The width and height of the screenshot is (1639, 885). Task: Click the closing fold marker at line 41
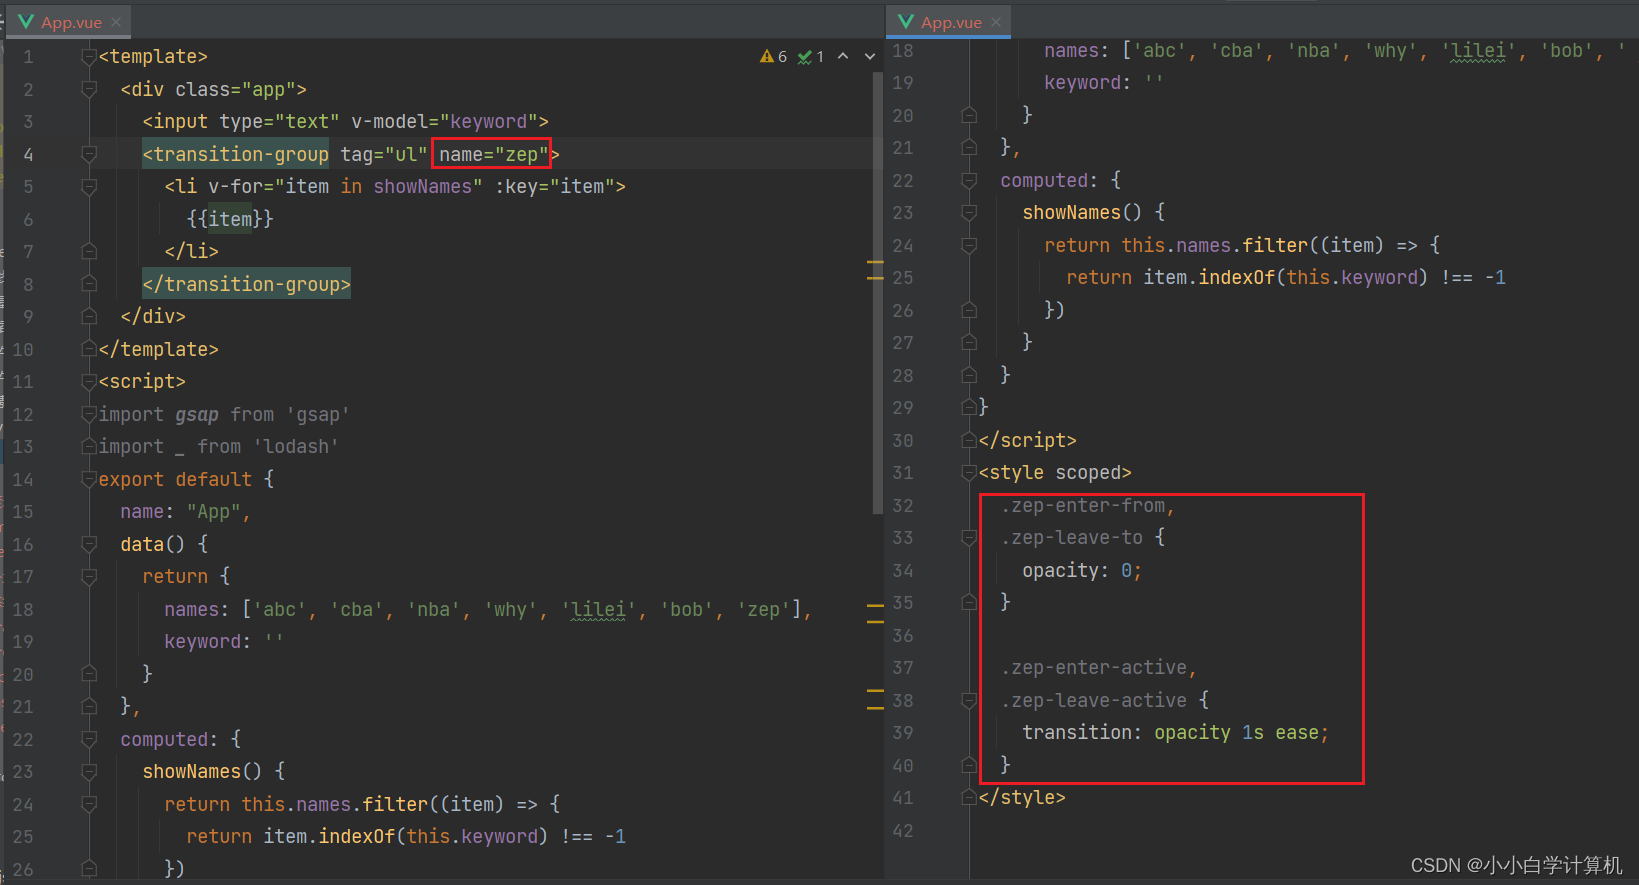[x=969, y=797]
